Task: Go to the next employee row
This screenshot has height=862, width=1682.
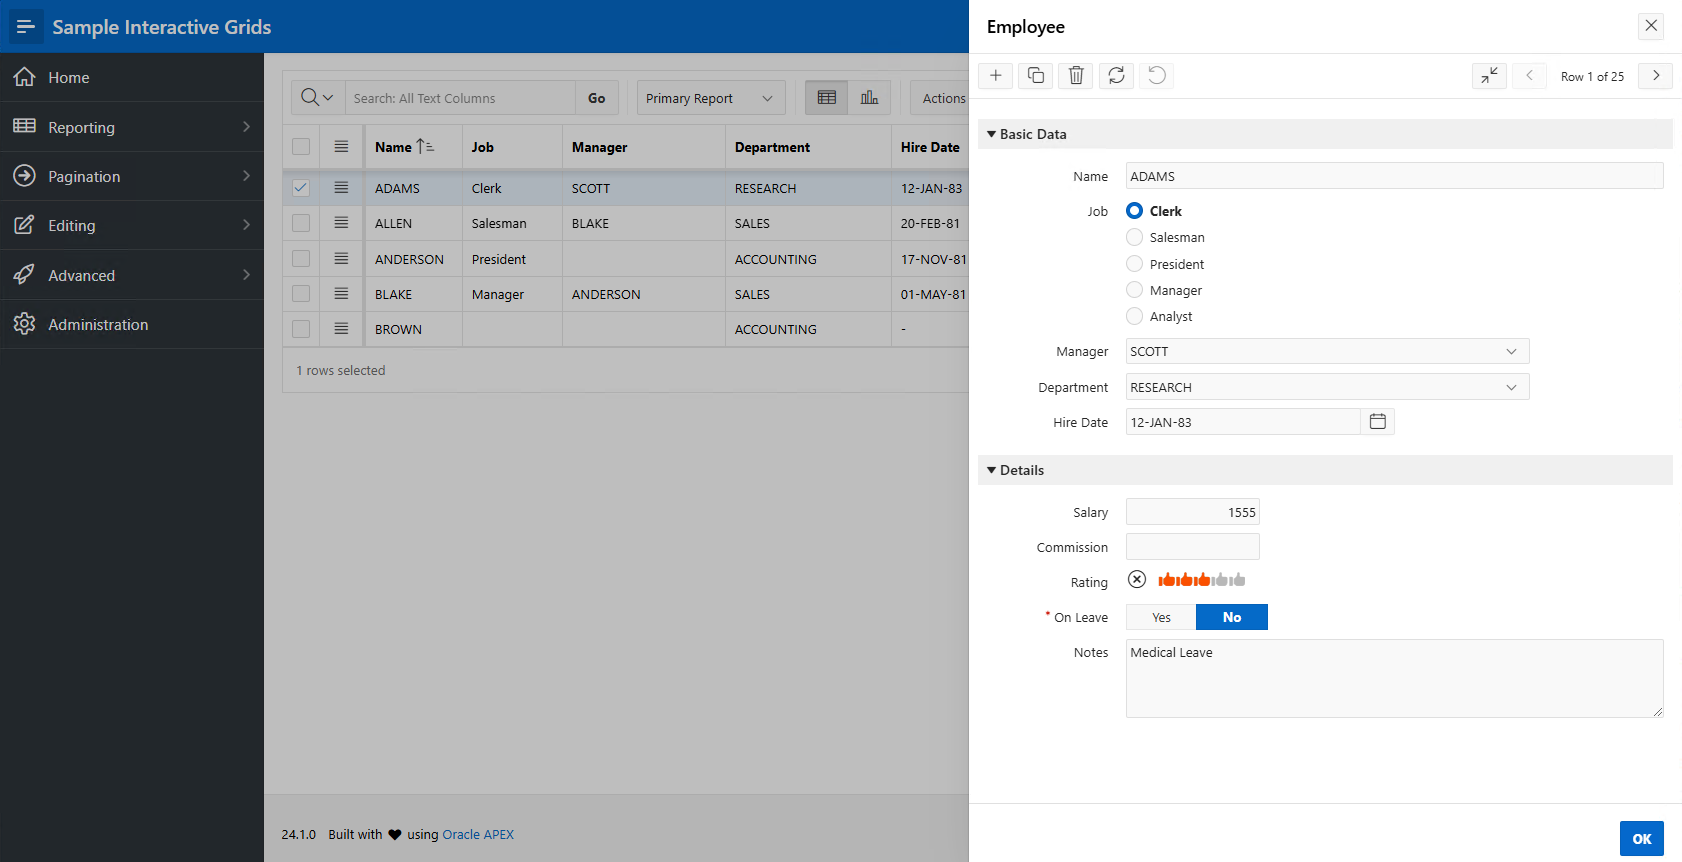Action: (x=1656, y=76)
